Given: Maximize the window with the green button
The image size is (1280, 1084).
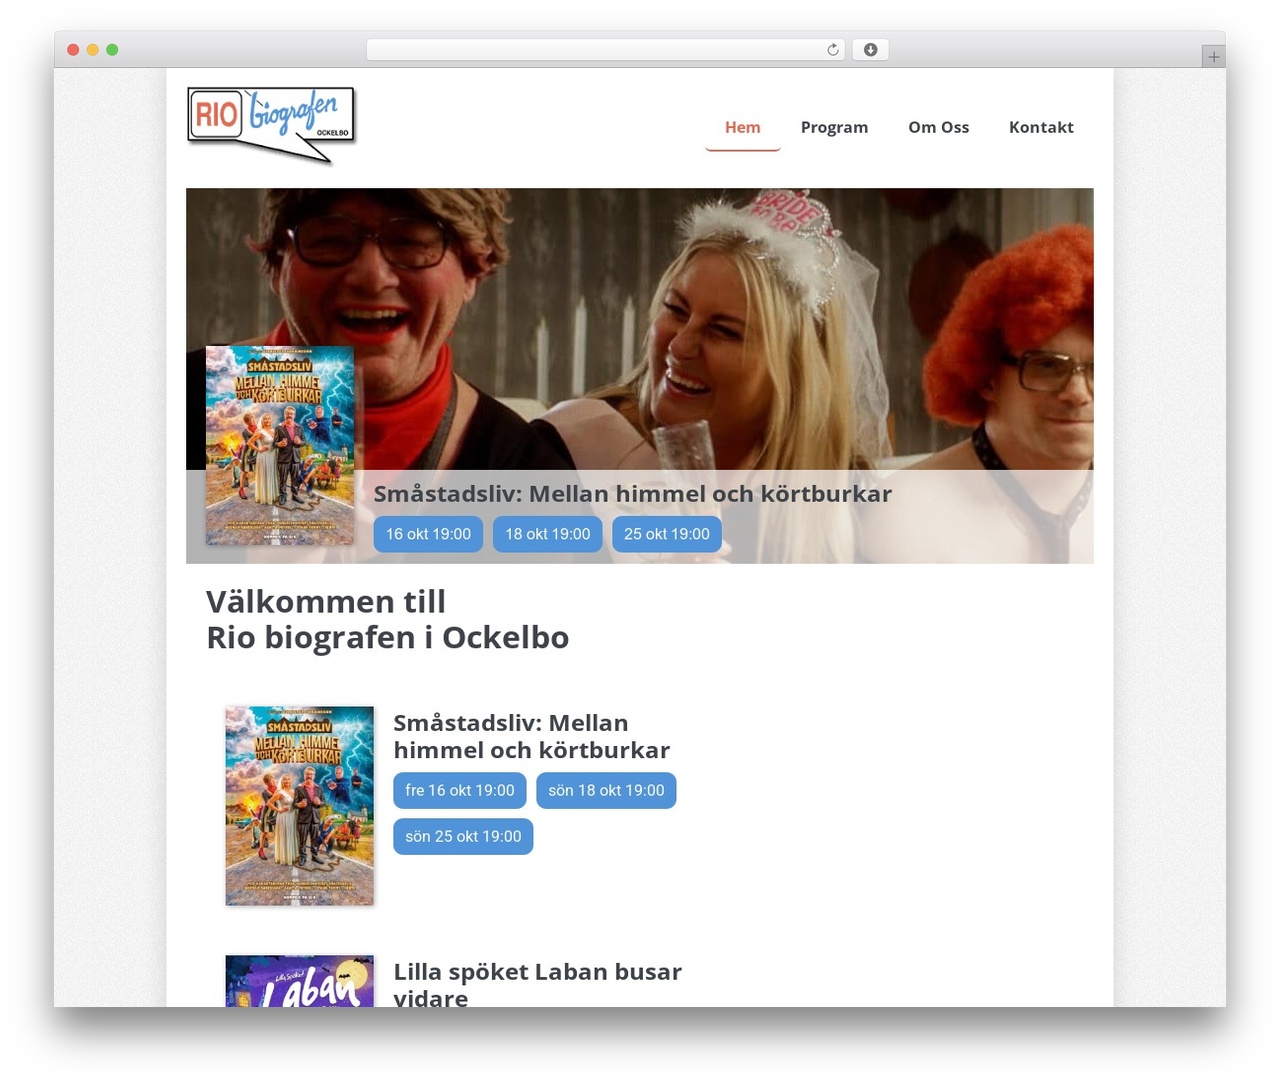Looking at the screenshot, I should (x=112, y=50).
